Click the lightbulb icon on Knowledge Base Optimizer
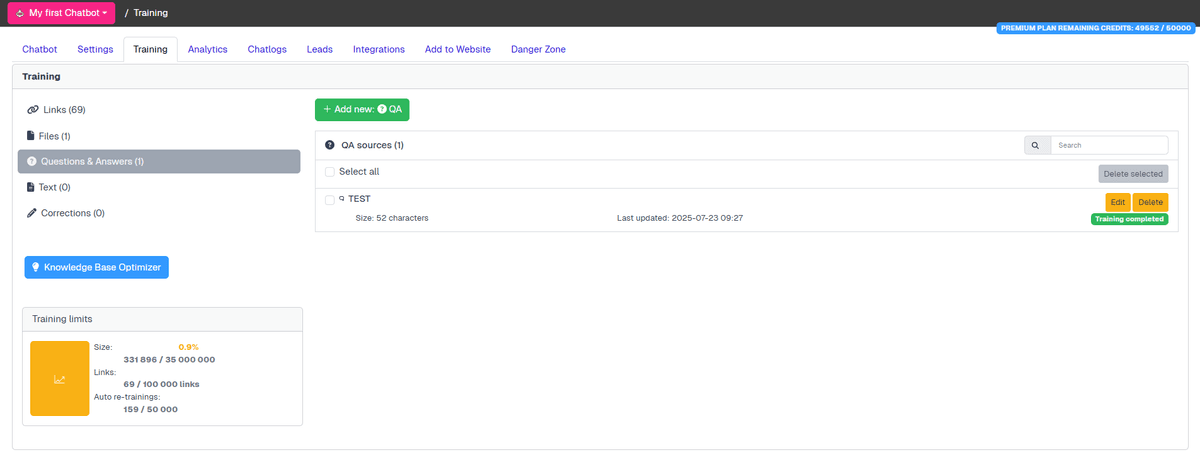This screenshot has width=1200, height=466. (36, 267)
